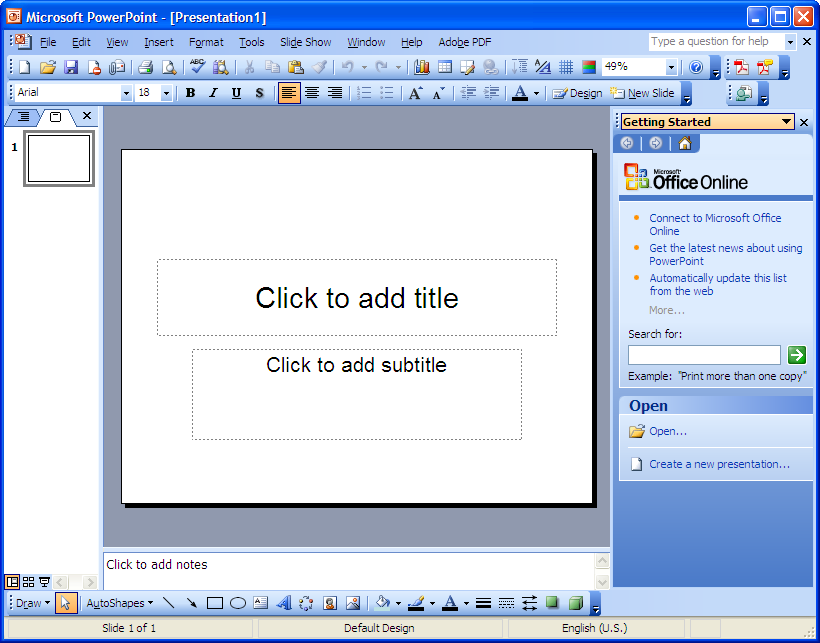Click the New Slide button
820x643 pixels.
(643, 93)
